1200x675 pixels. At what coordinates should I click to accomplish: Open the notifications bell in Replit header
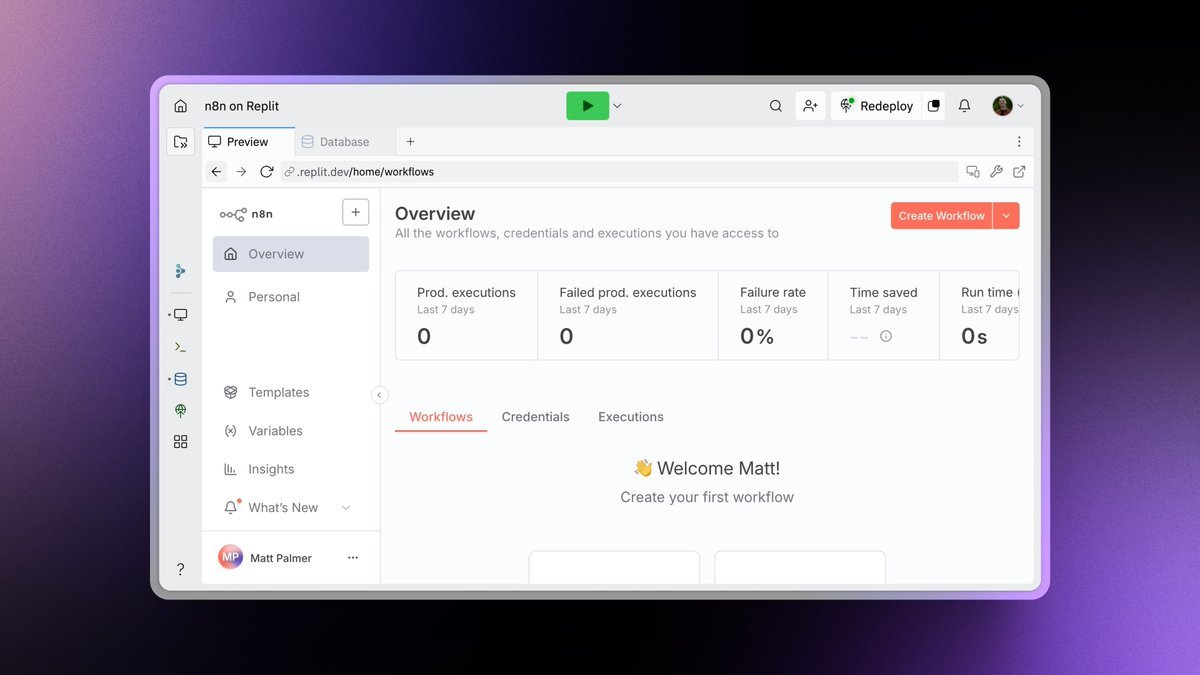[965, 106]
